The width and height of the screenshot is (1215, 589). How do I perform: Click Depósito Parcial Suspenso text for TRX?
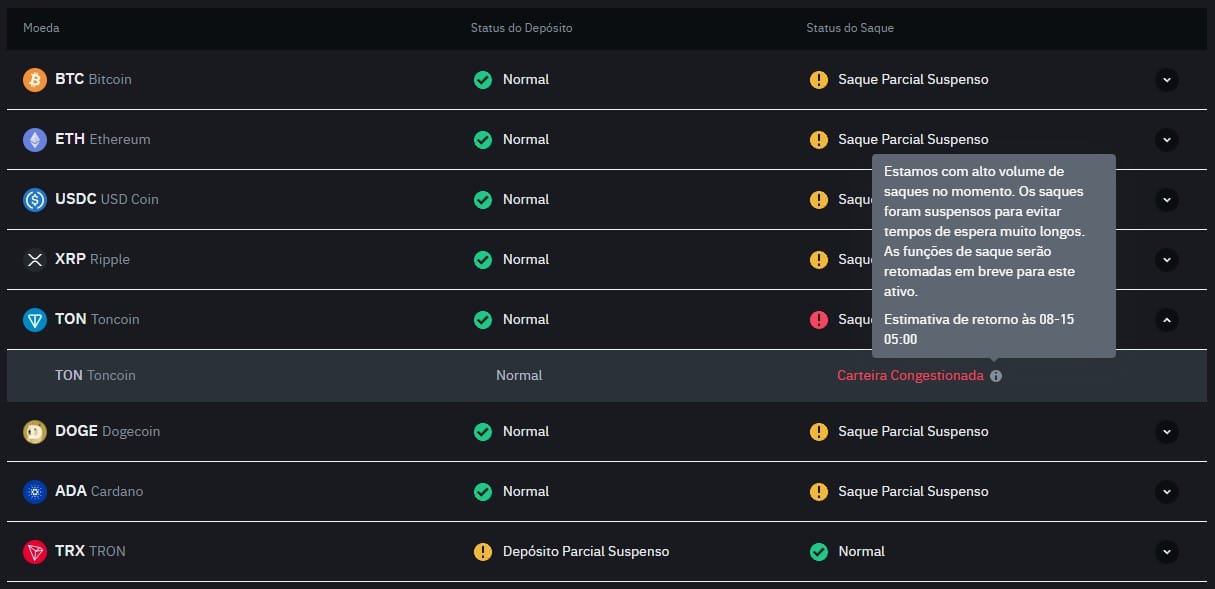[x=586, y=551]
